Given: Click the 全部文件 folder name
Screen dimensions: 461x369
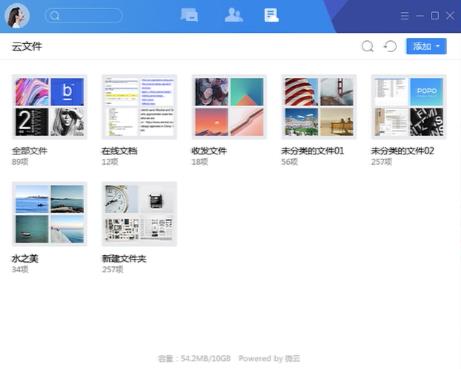Looking at the screenshot, I should [x=30, y=151].
